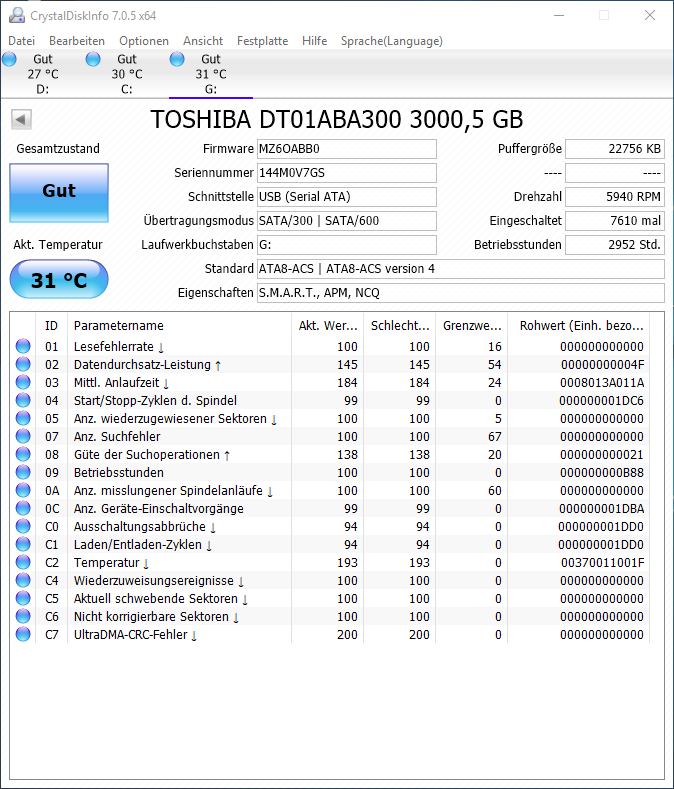Click the CrystalDiskInfo app icon in title bar
674x789 pixels.
pyautogui.click(x=17, y=16)
